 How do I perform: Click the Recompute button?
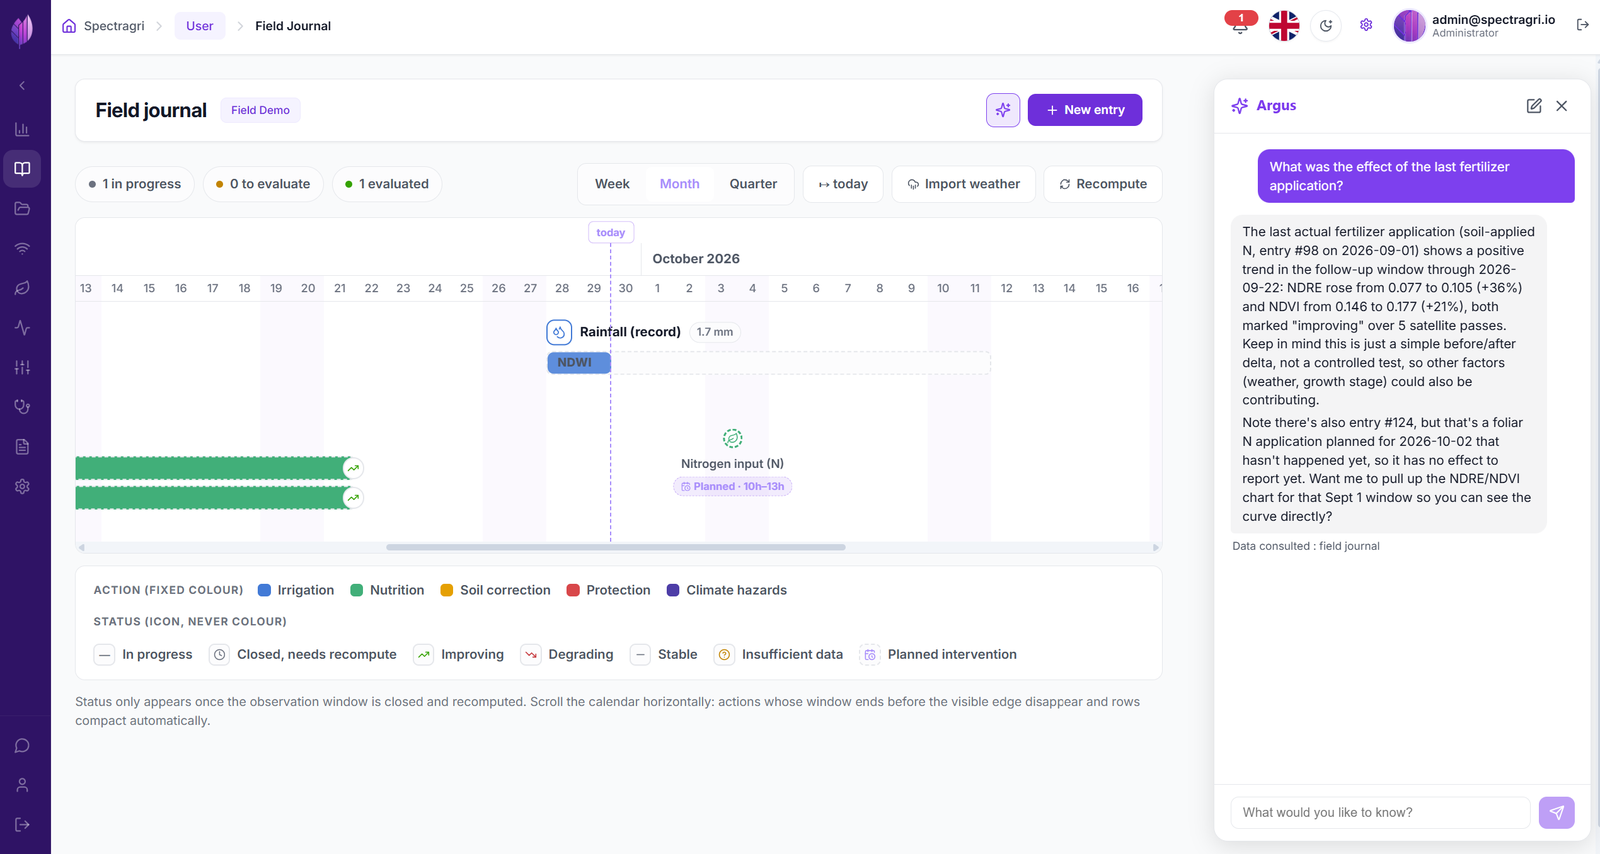(x=1103, y=184)
